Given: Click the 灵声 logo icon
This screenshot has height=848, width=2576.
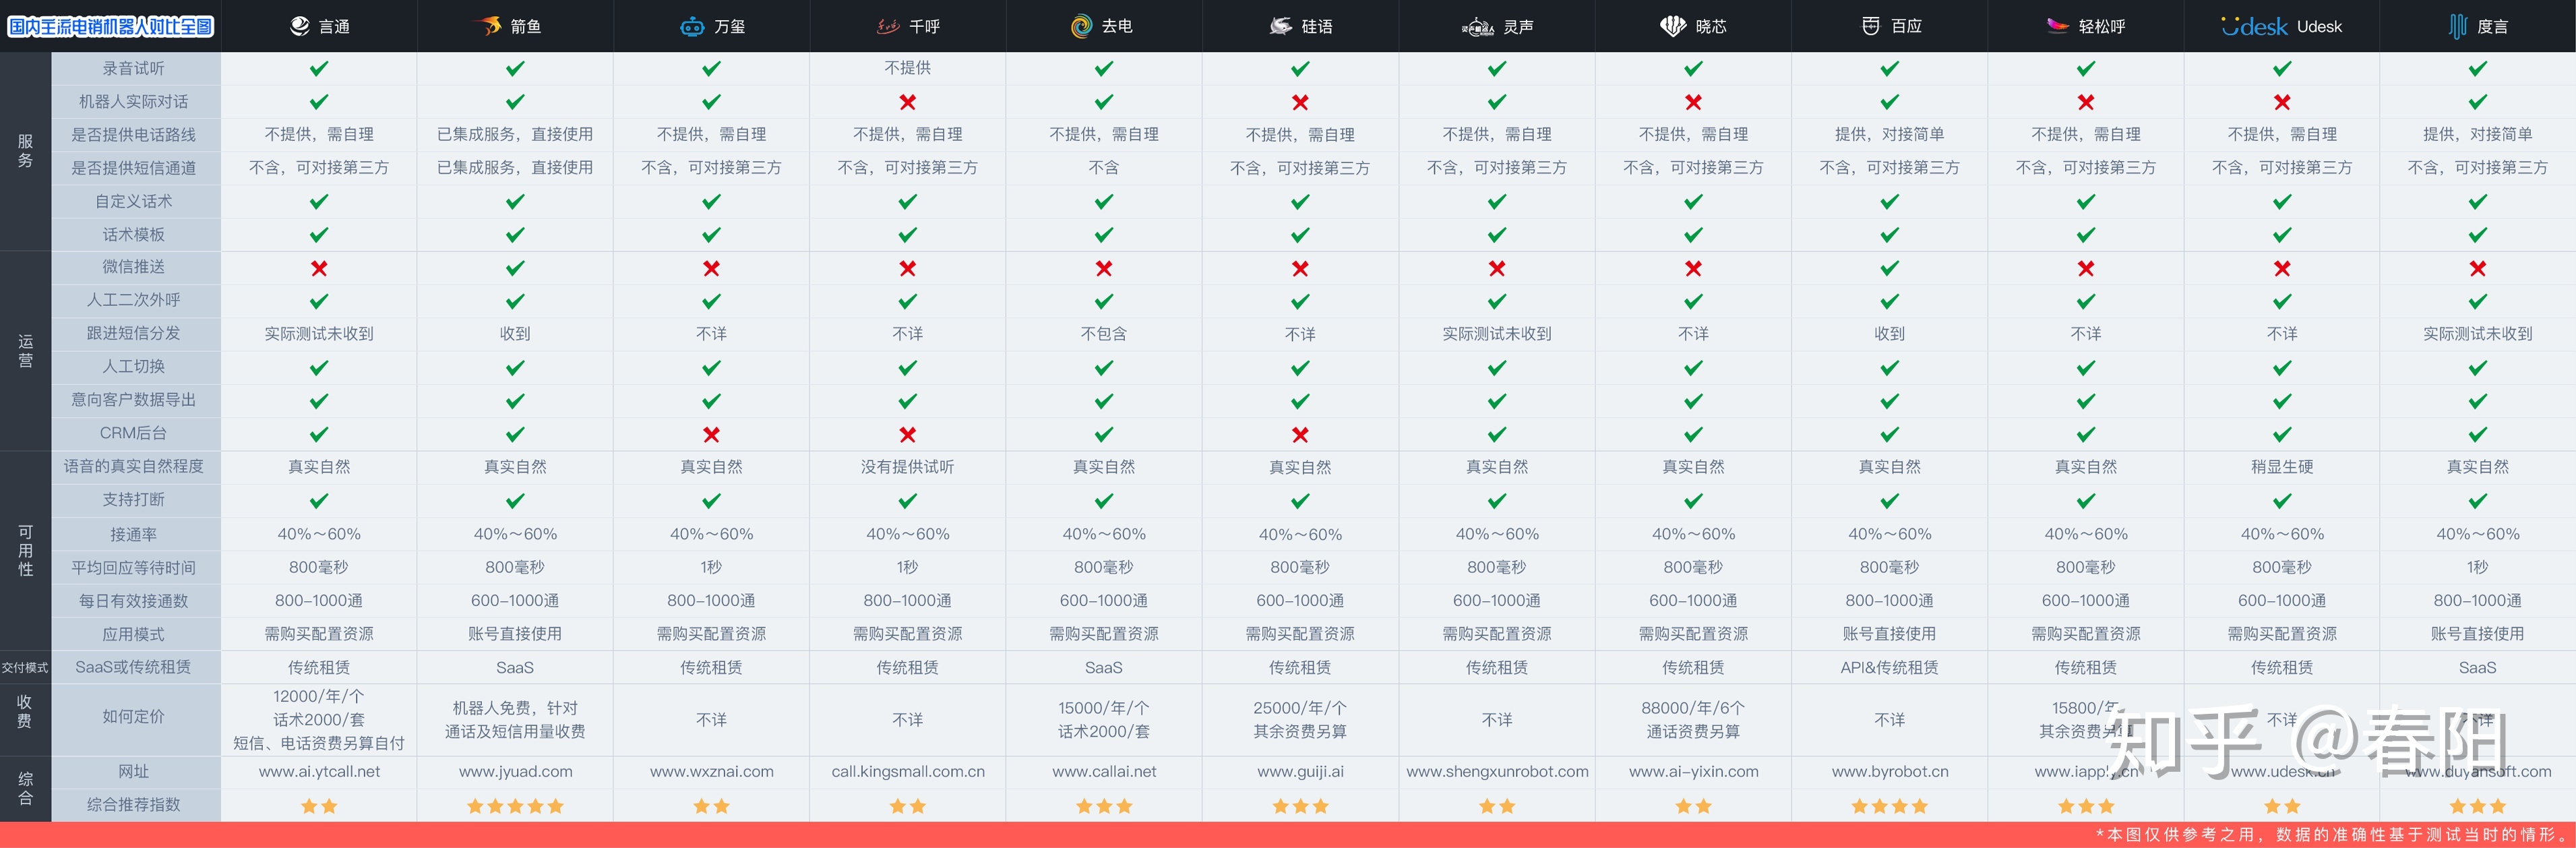Looking at the screenshot, I should 1478,27.
